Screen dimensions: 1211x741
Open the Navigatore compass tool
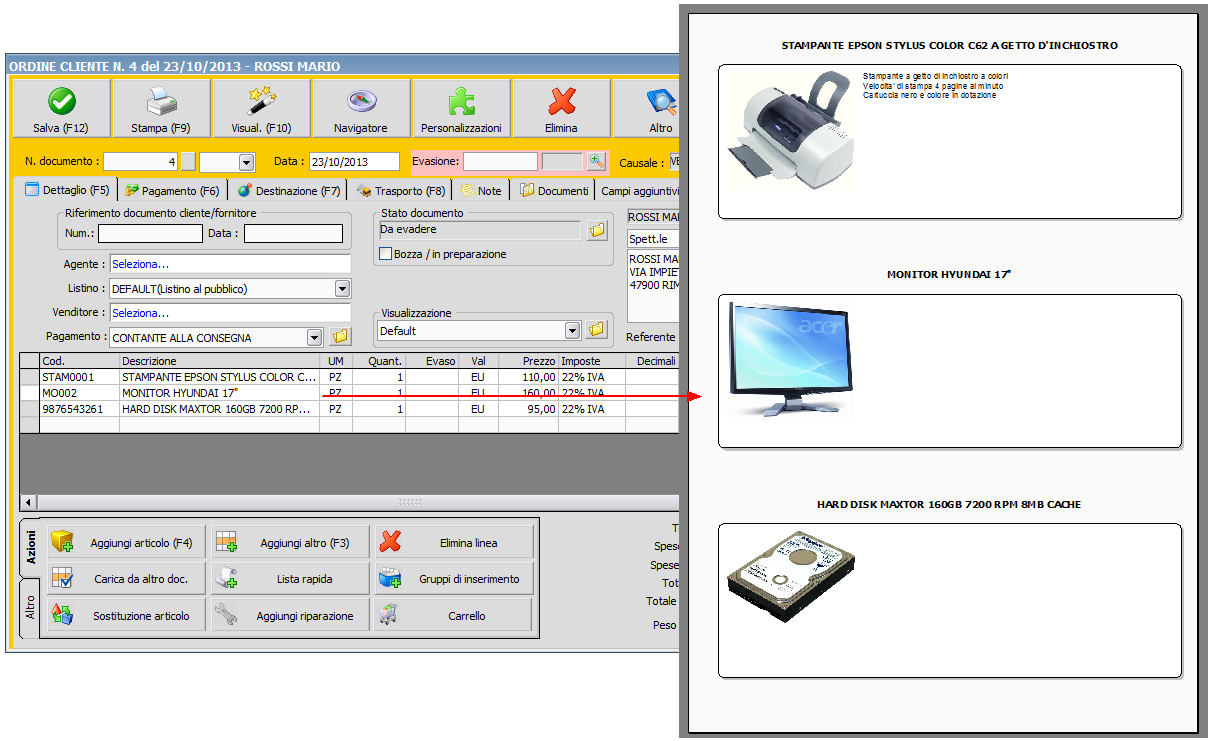coord(361,108)
